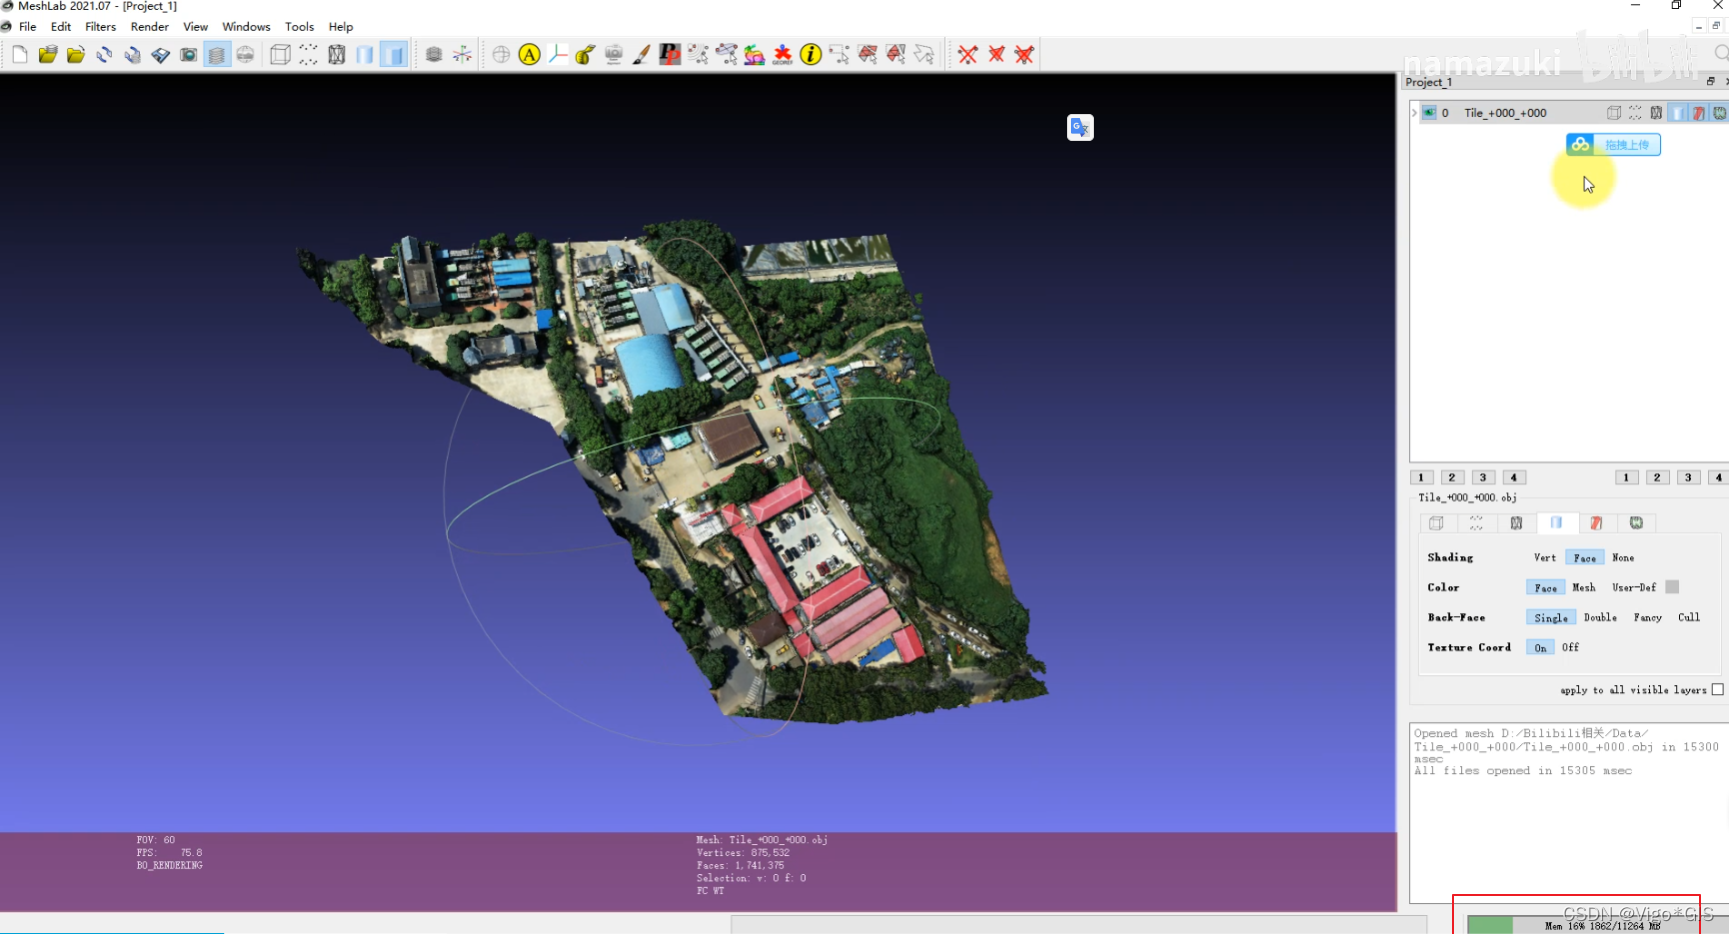
Task: Click the last red-X delete faces and vertices icon
Action: [x=1024, y=55]
